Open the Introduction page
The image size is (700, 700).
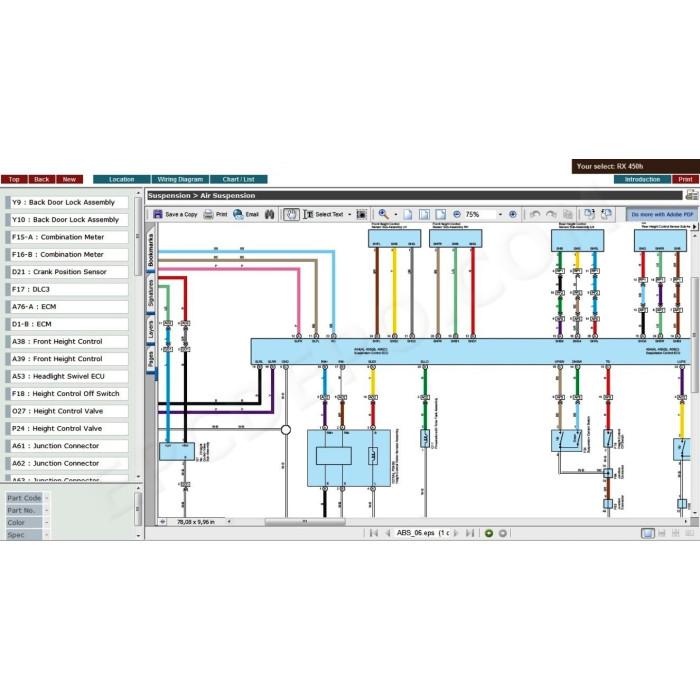pyautogui.click(x=642, y=179)
